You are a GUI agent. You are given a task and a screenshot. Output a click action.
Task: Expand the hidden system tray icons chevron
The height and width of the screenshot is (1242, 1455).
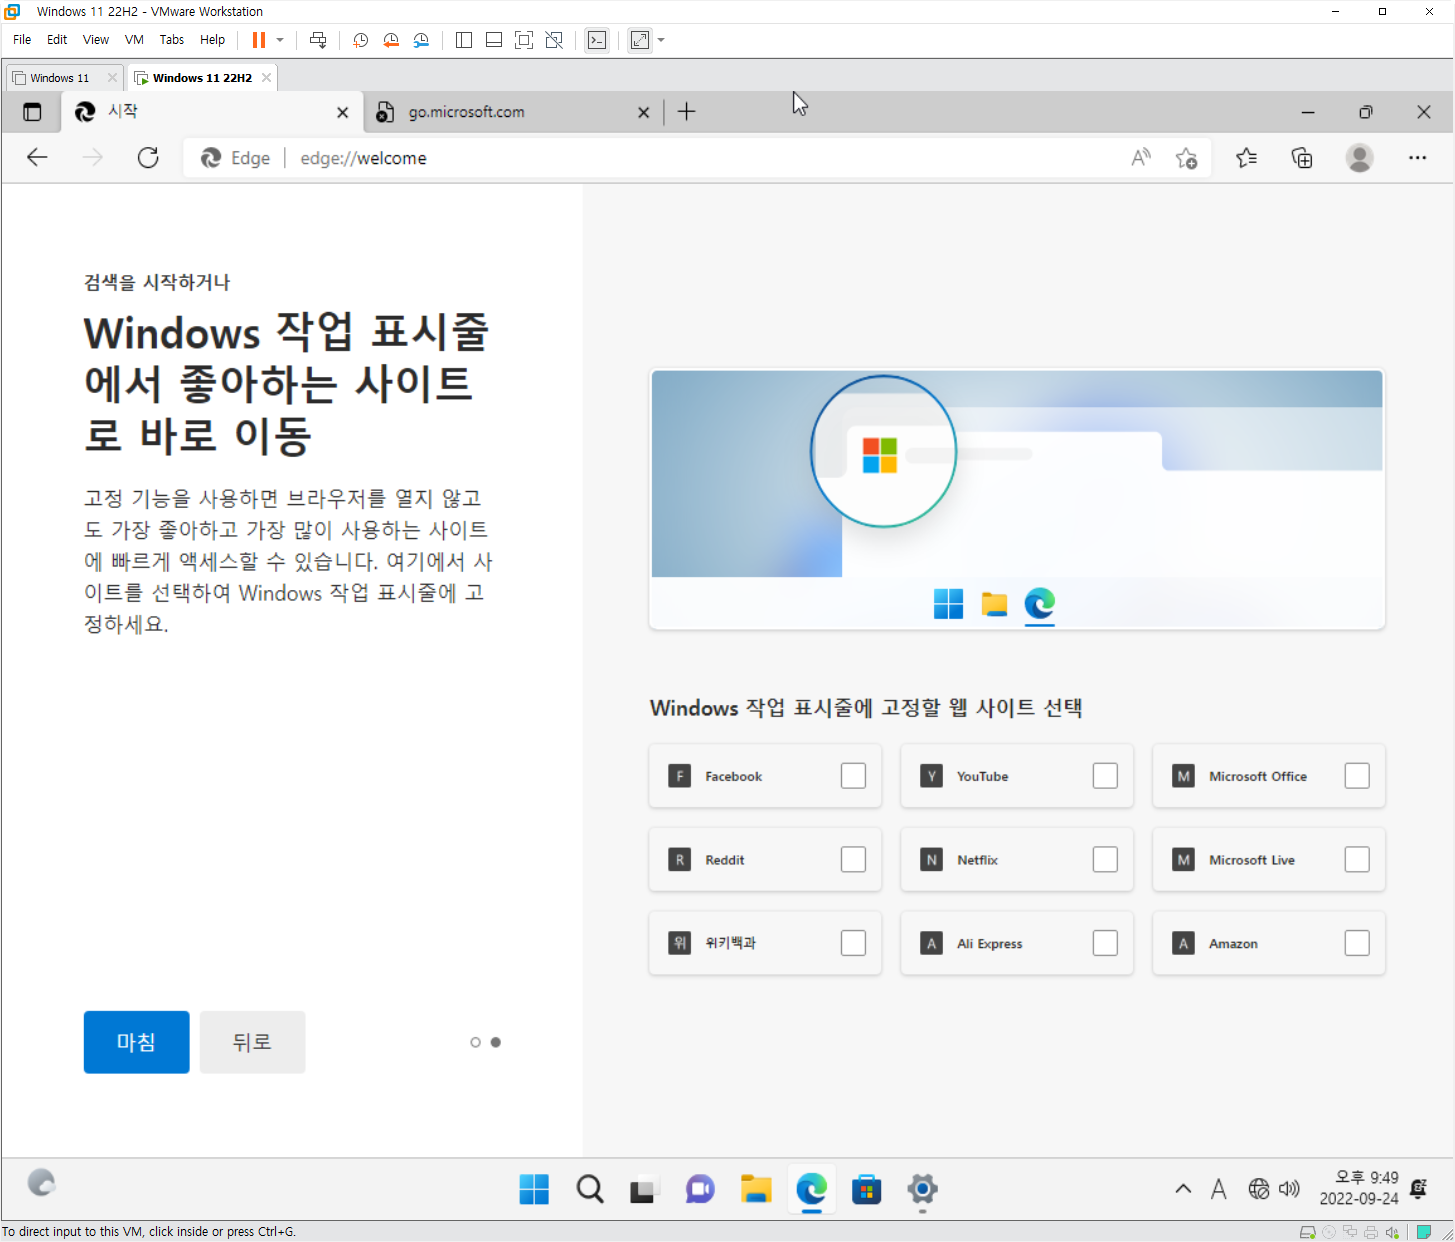point(1183,1189)
